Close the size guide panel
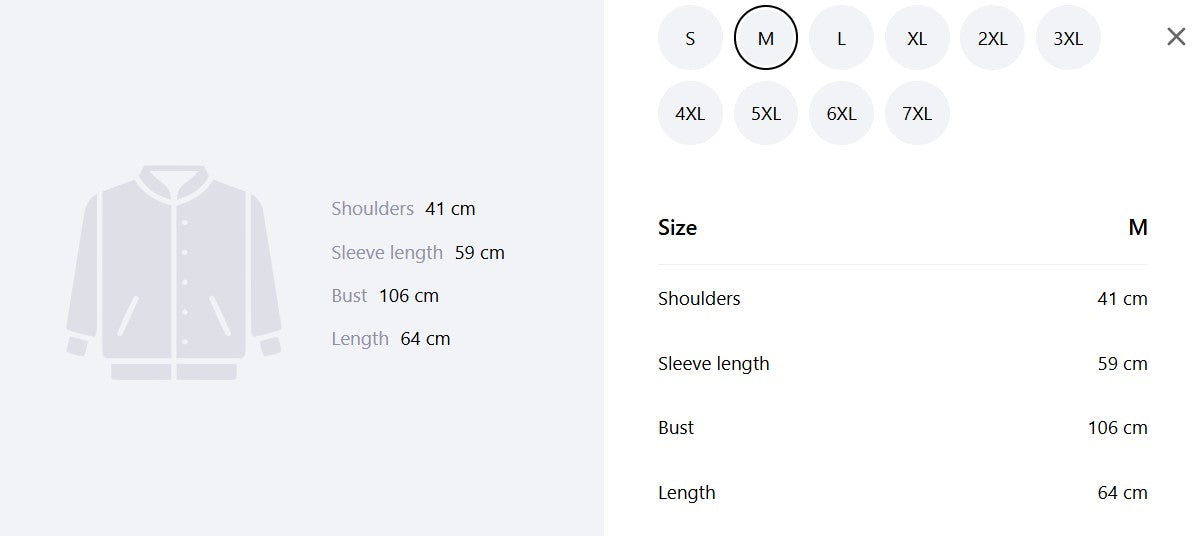 [1176, 37]
